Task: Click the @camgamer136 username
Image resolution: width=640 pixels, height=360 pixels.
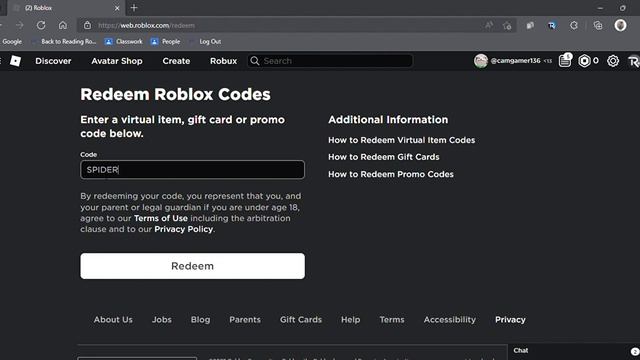Action: tap(516, 61)
